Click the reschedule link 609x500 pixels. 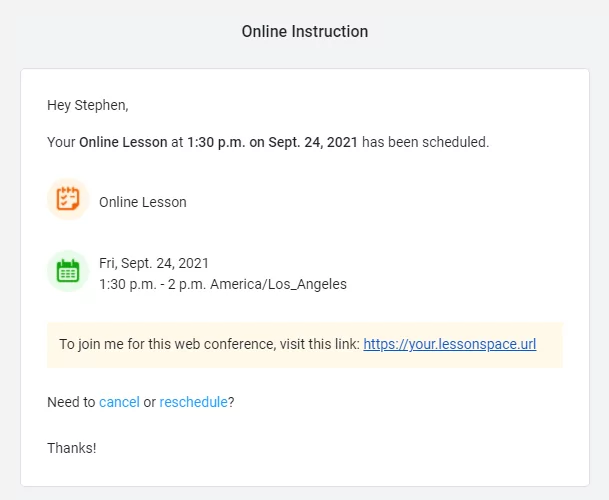pyautogui.click(x=193, y=402)
